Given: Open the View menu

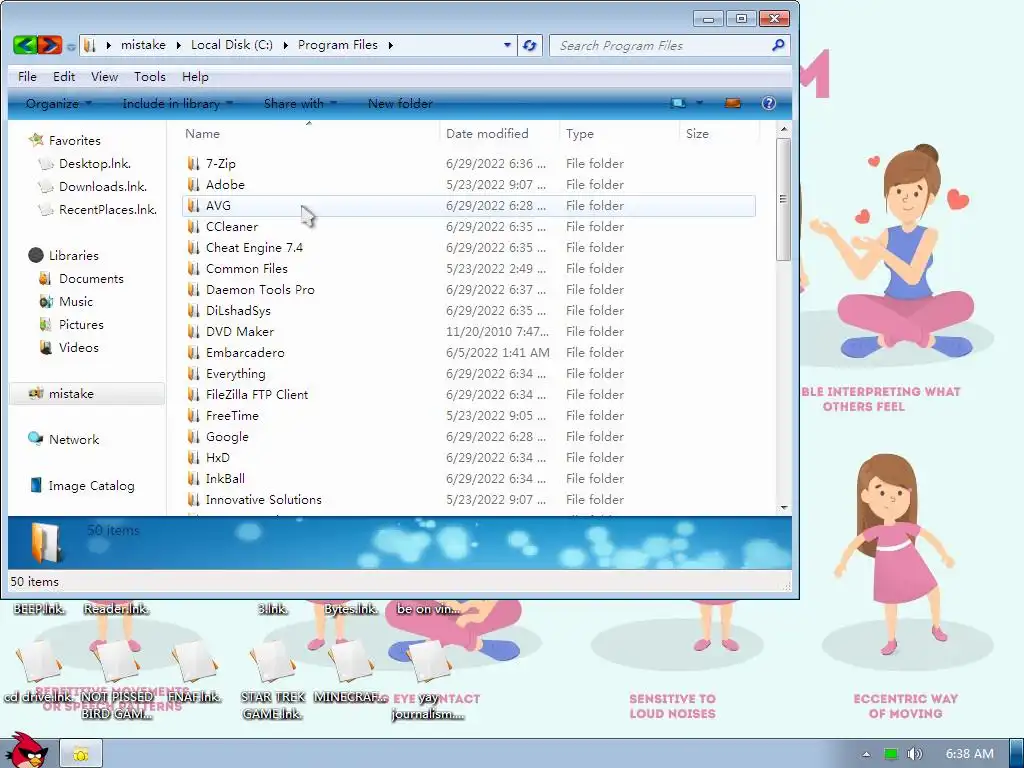Looking at the screenshot, I should tap(104, 76).
